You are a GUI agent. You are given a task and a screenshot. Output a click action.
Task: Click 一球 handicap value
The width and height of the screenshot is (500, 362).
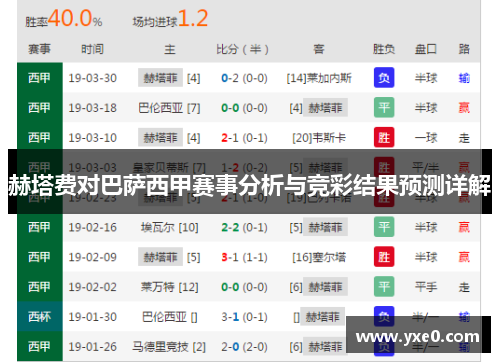point(426,138)
